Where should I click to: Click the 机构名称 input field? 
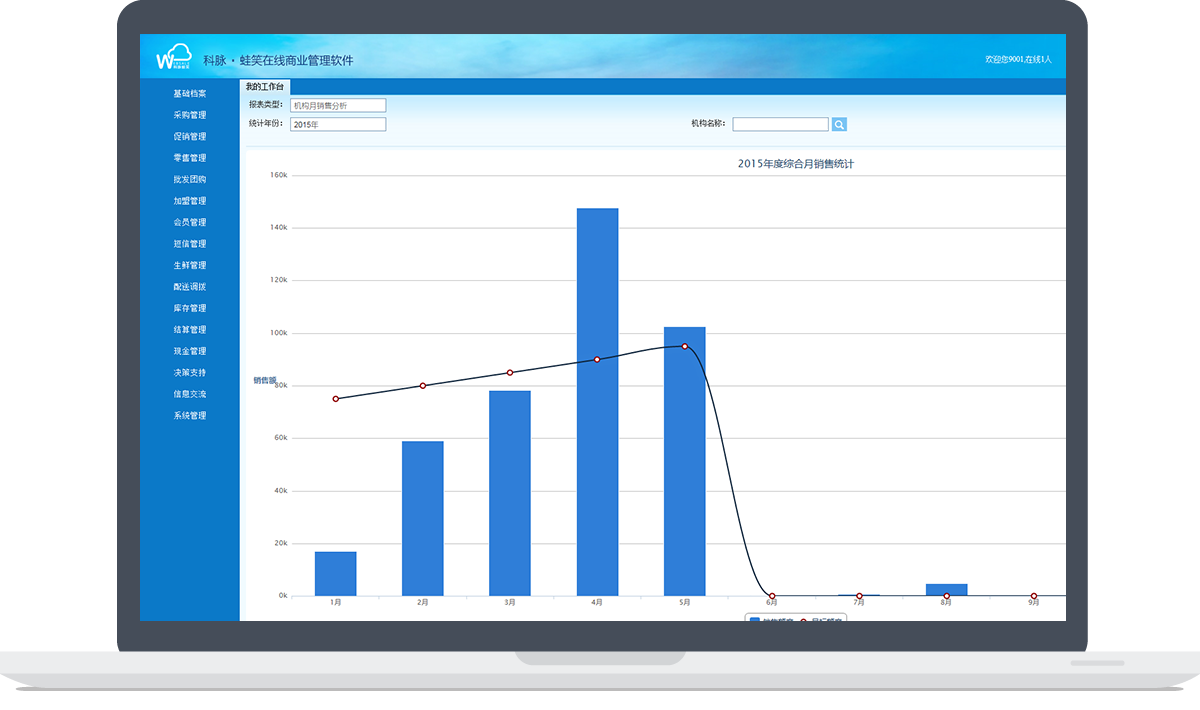(x=780, y=124)
